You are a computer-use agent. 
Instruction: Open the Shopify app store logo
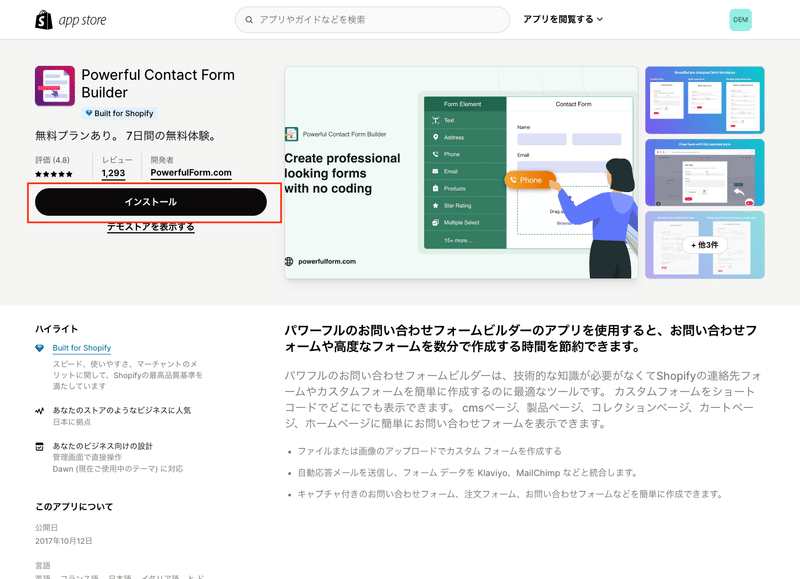tap(71, 20)
